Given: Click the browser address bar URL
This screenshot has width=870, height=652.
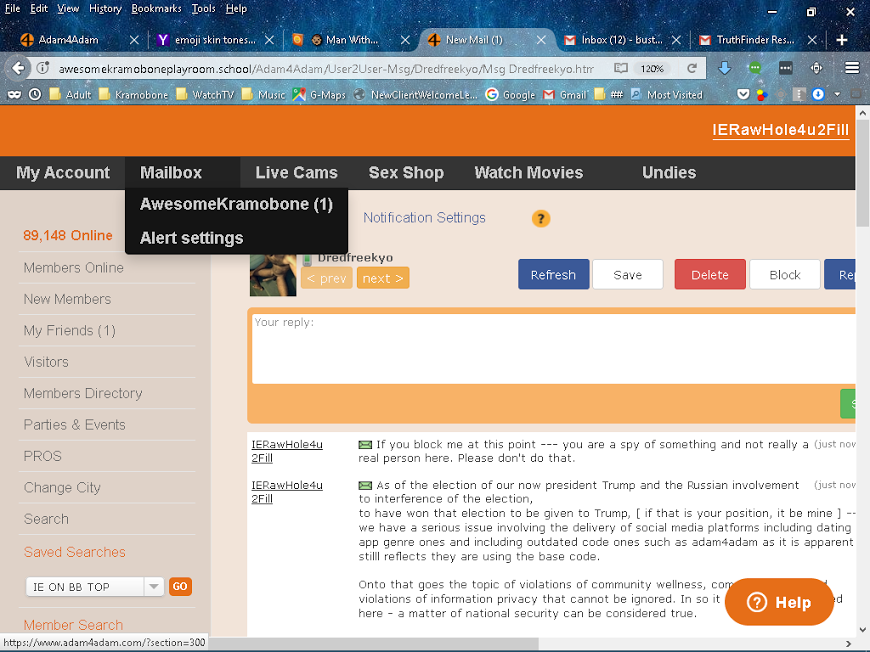Looking at the screenshot, I should point(326,69).
